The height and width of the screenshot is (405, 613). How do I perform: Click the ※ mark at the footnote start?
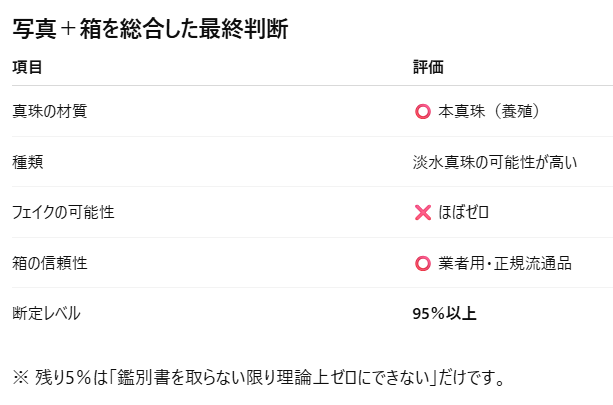click(x=20, y=378)
